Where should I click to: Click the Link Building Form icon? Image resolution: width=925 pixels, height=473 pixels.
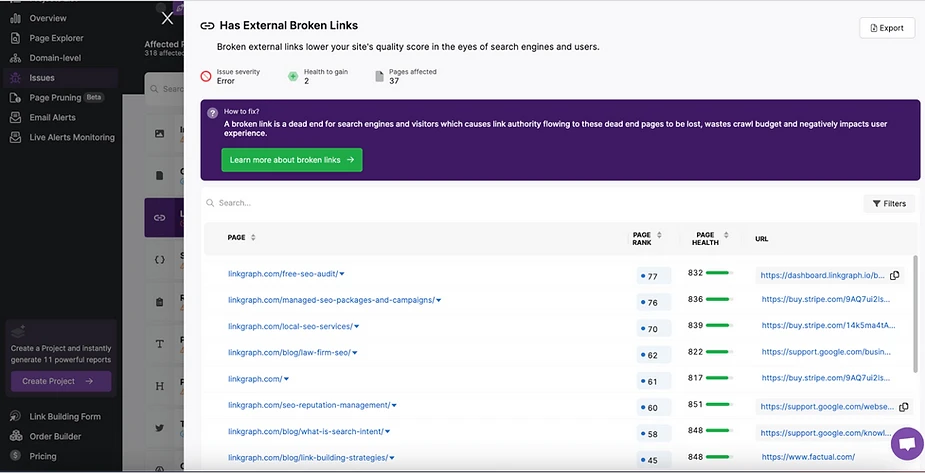coord(16,416)
